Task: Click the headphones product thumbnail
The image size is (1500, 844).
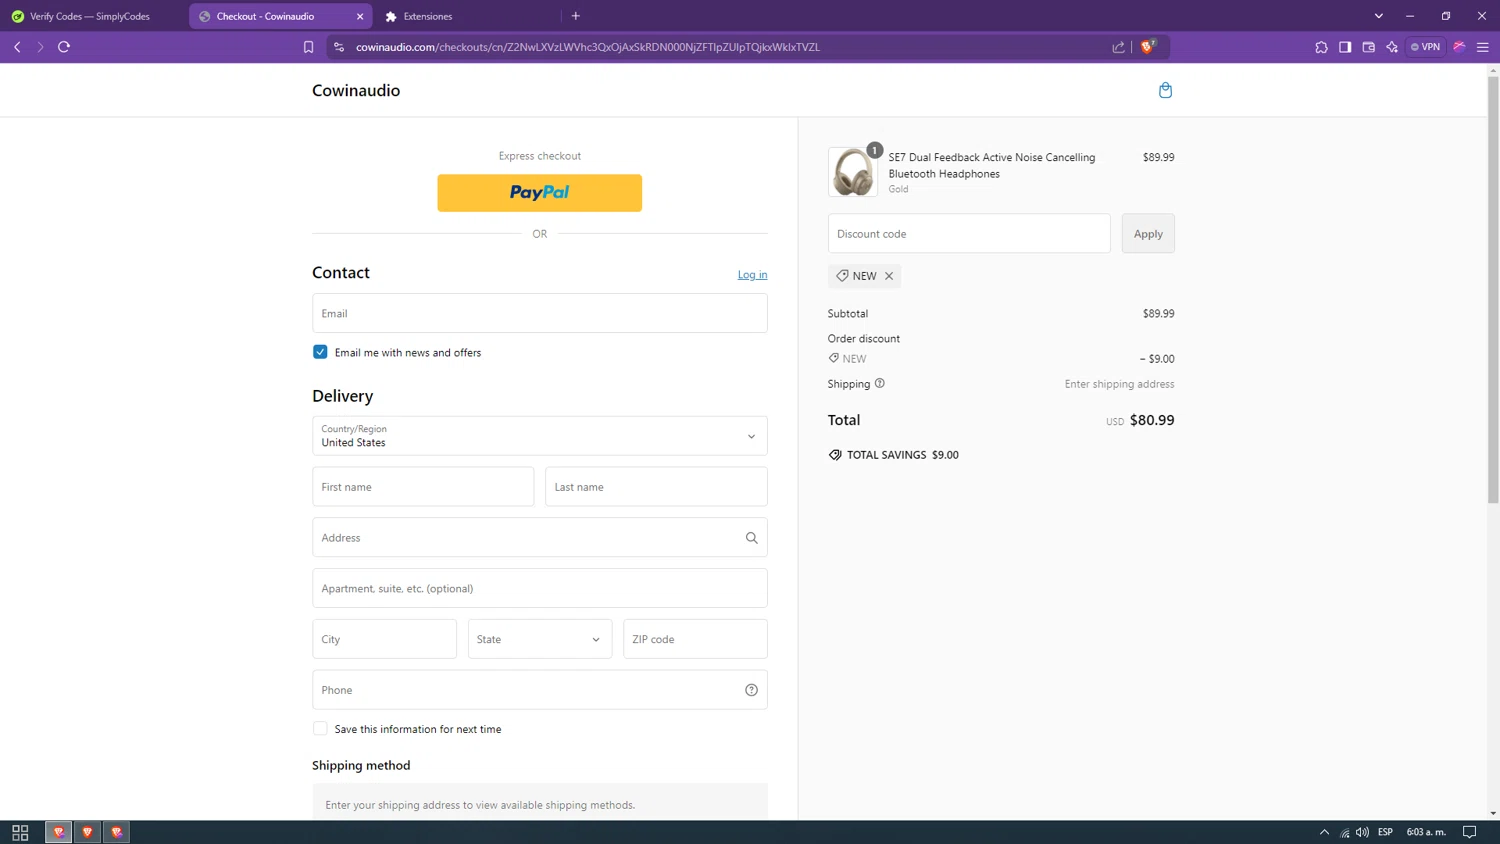Action: click(853, 172)
